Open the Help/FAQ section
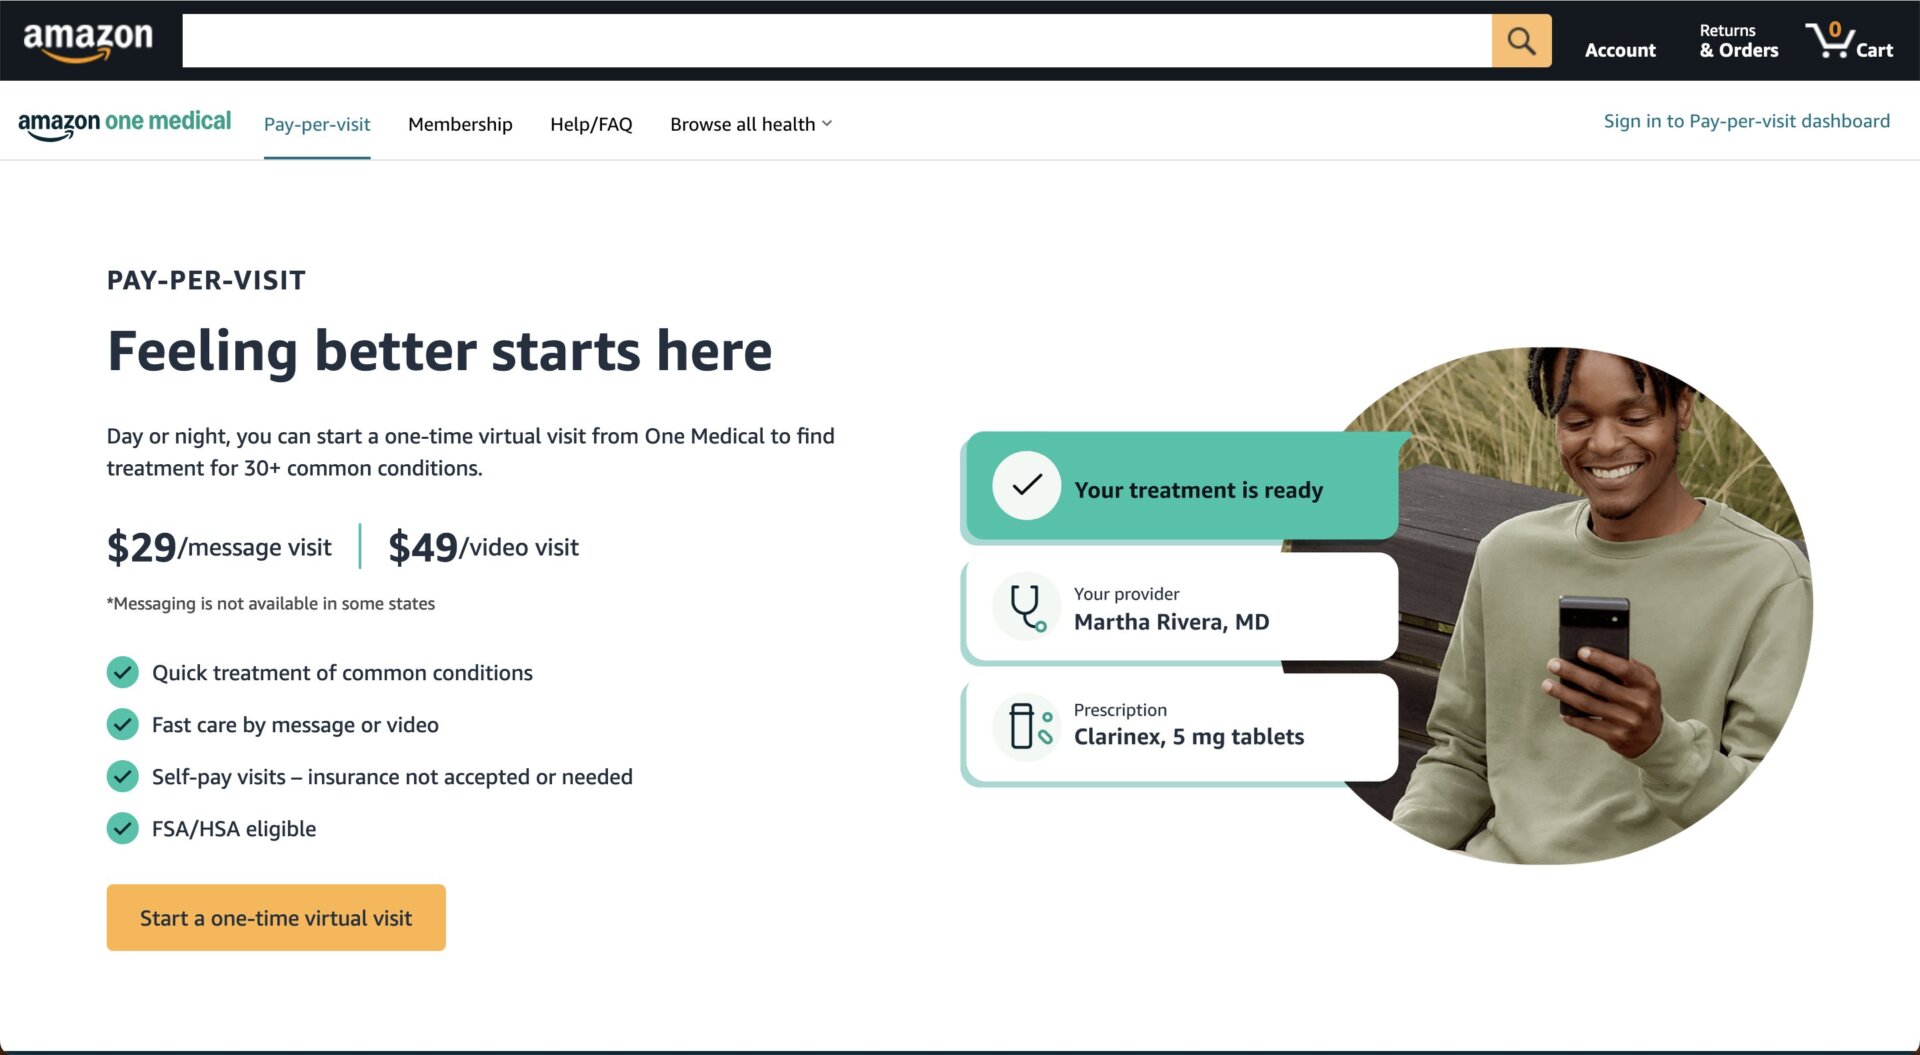Viewport: 1920px width, 1055px height. (591, 124)
